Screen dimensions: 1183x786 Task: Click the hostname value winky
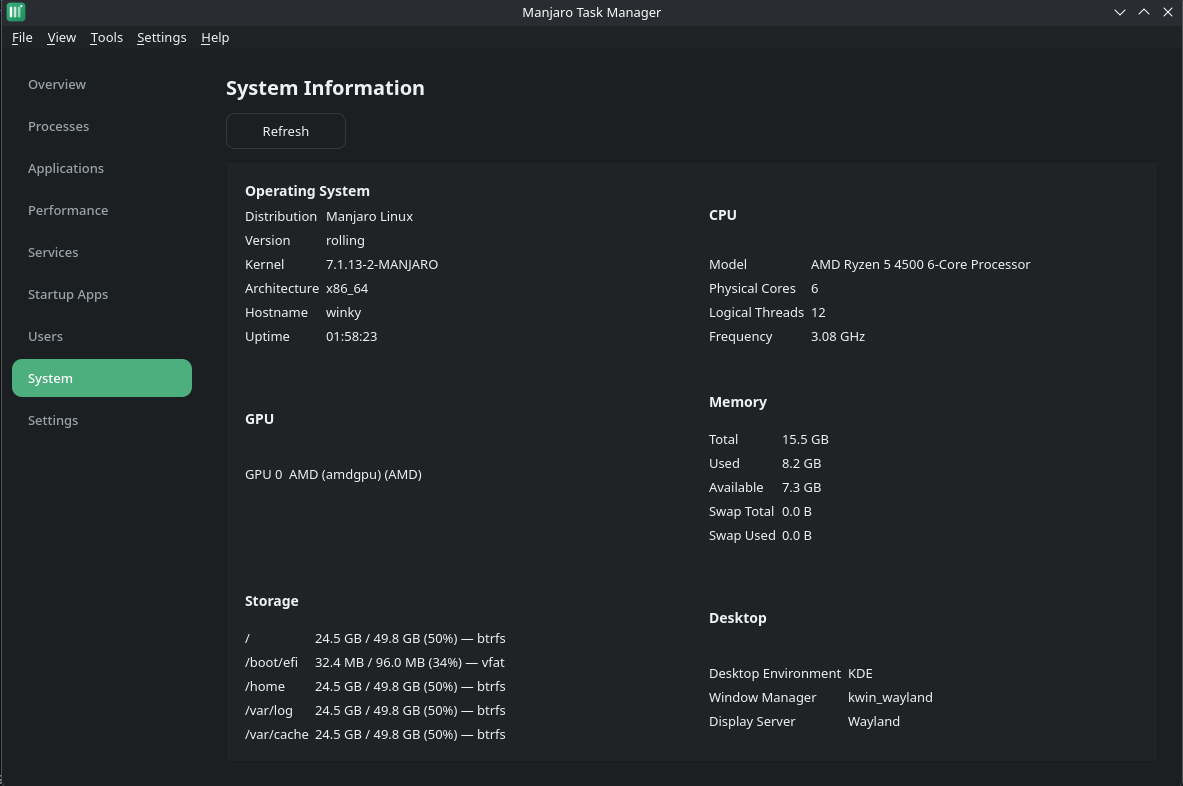pos(343,313)
